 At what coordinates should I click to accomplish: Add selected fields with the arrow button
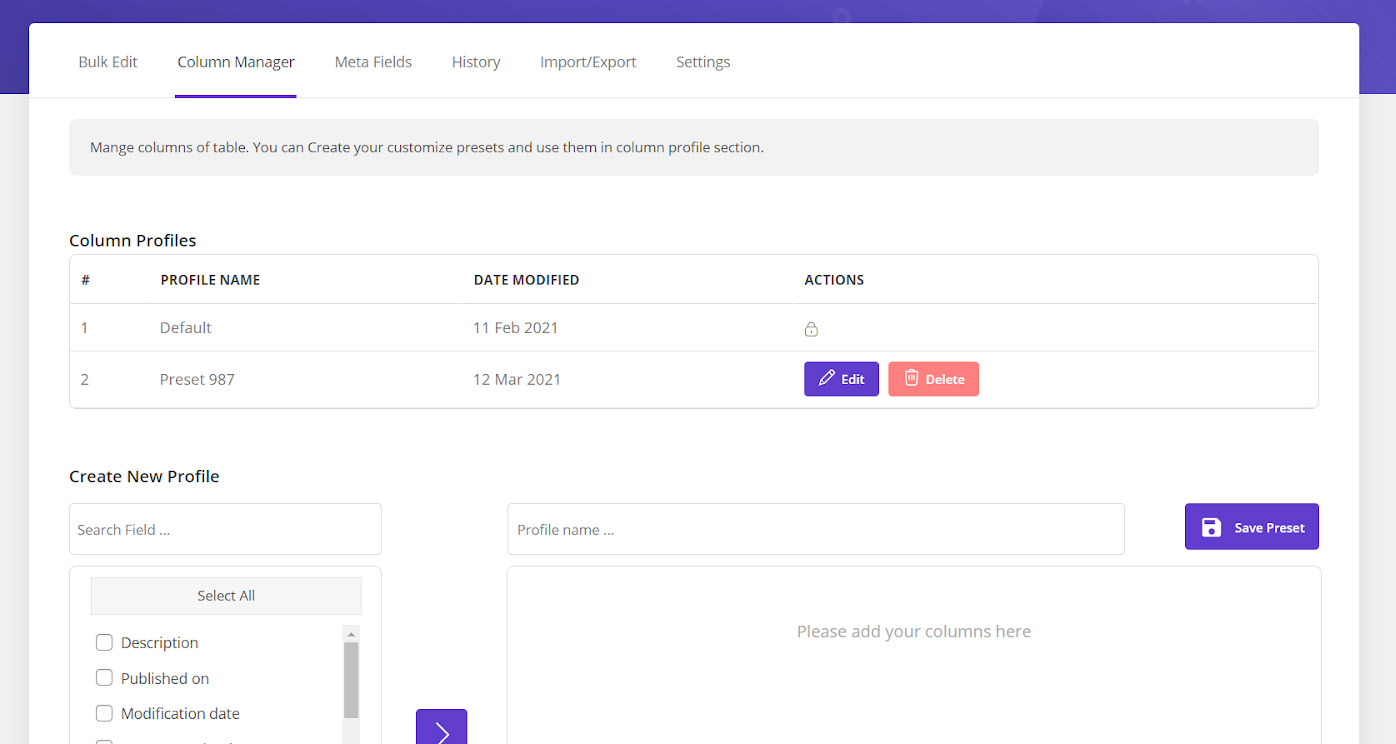coord(441,727)
